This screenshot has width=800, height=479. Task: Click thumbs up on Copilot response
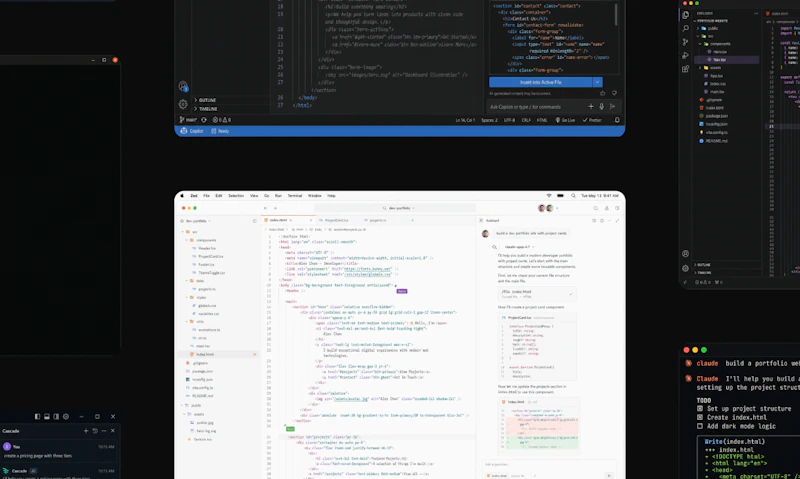(603, 93)
